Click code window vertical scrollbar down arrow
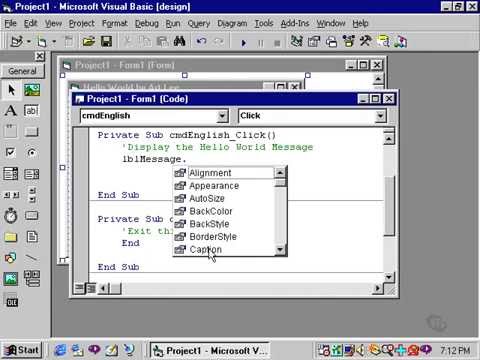The width and height of the screenshot is (480, 360). click(x=389, y=277)
